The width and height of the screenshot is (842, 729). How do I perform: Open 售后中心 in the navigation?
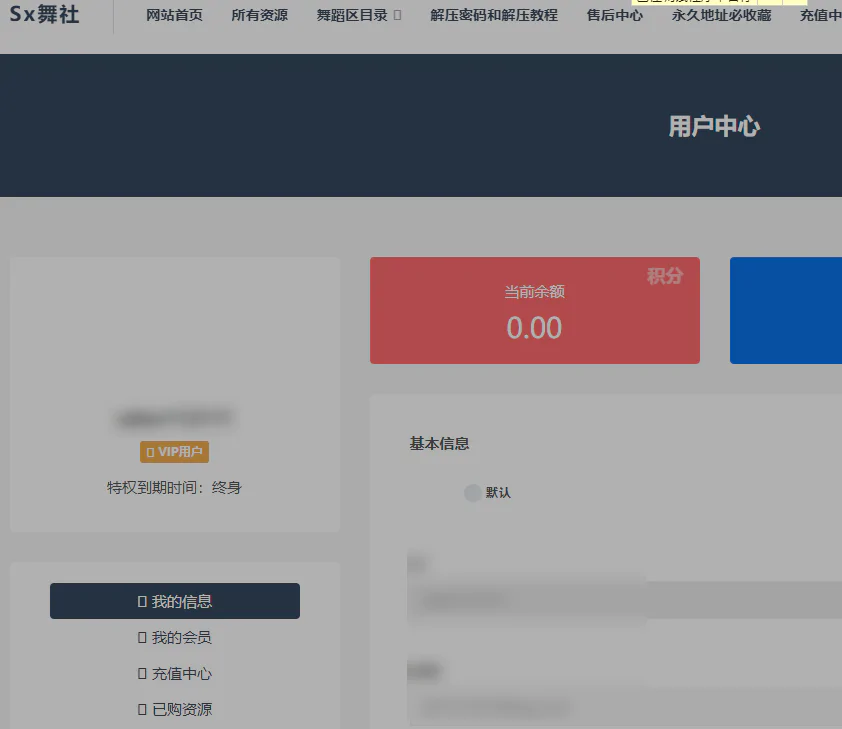tap(615, 15)
